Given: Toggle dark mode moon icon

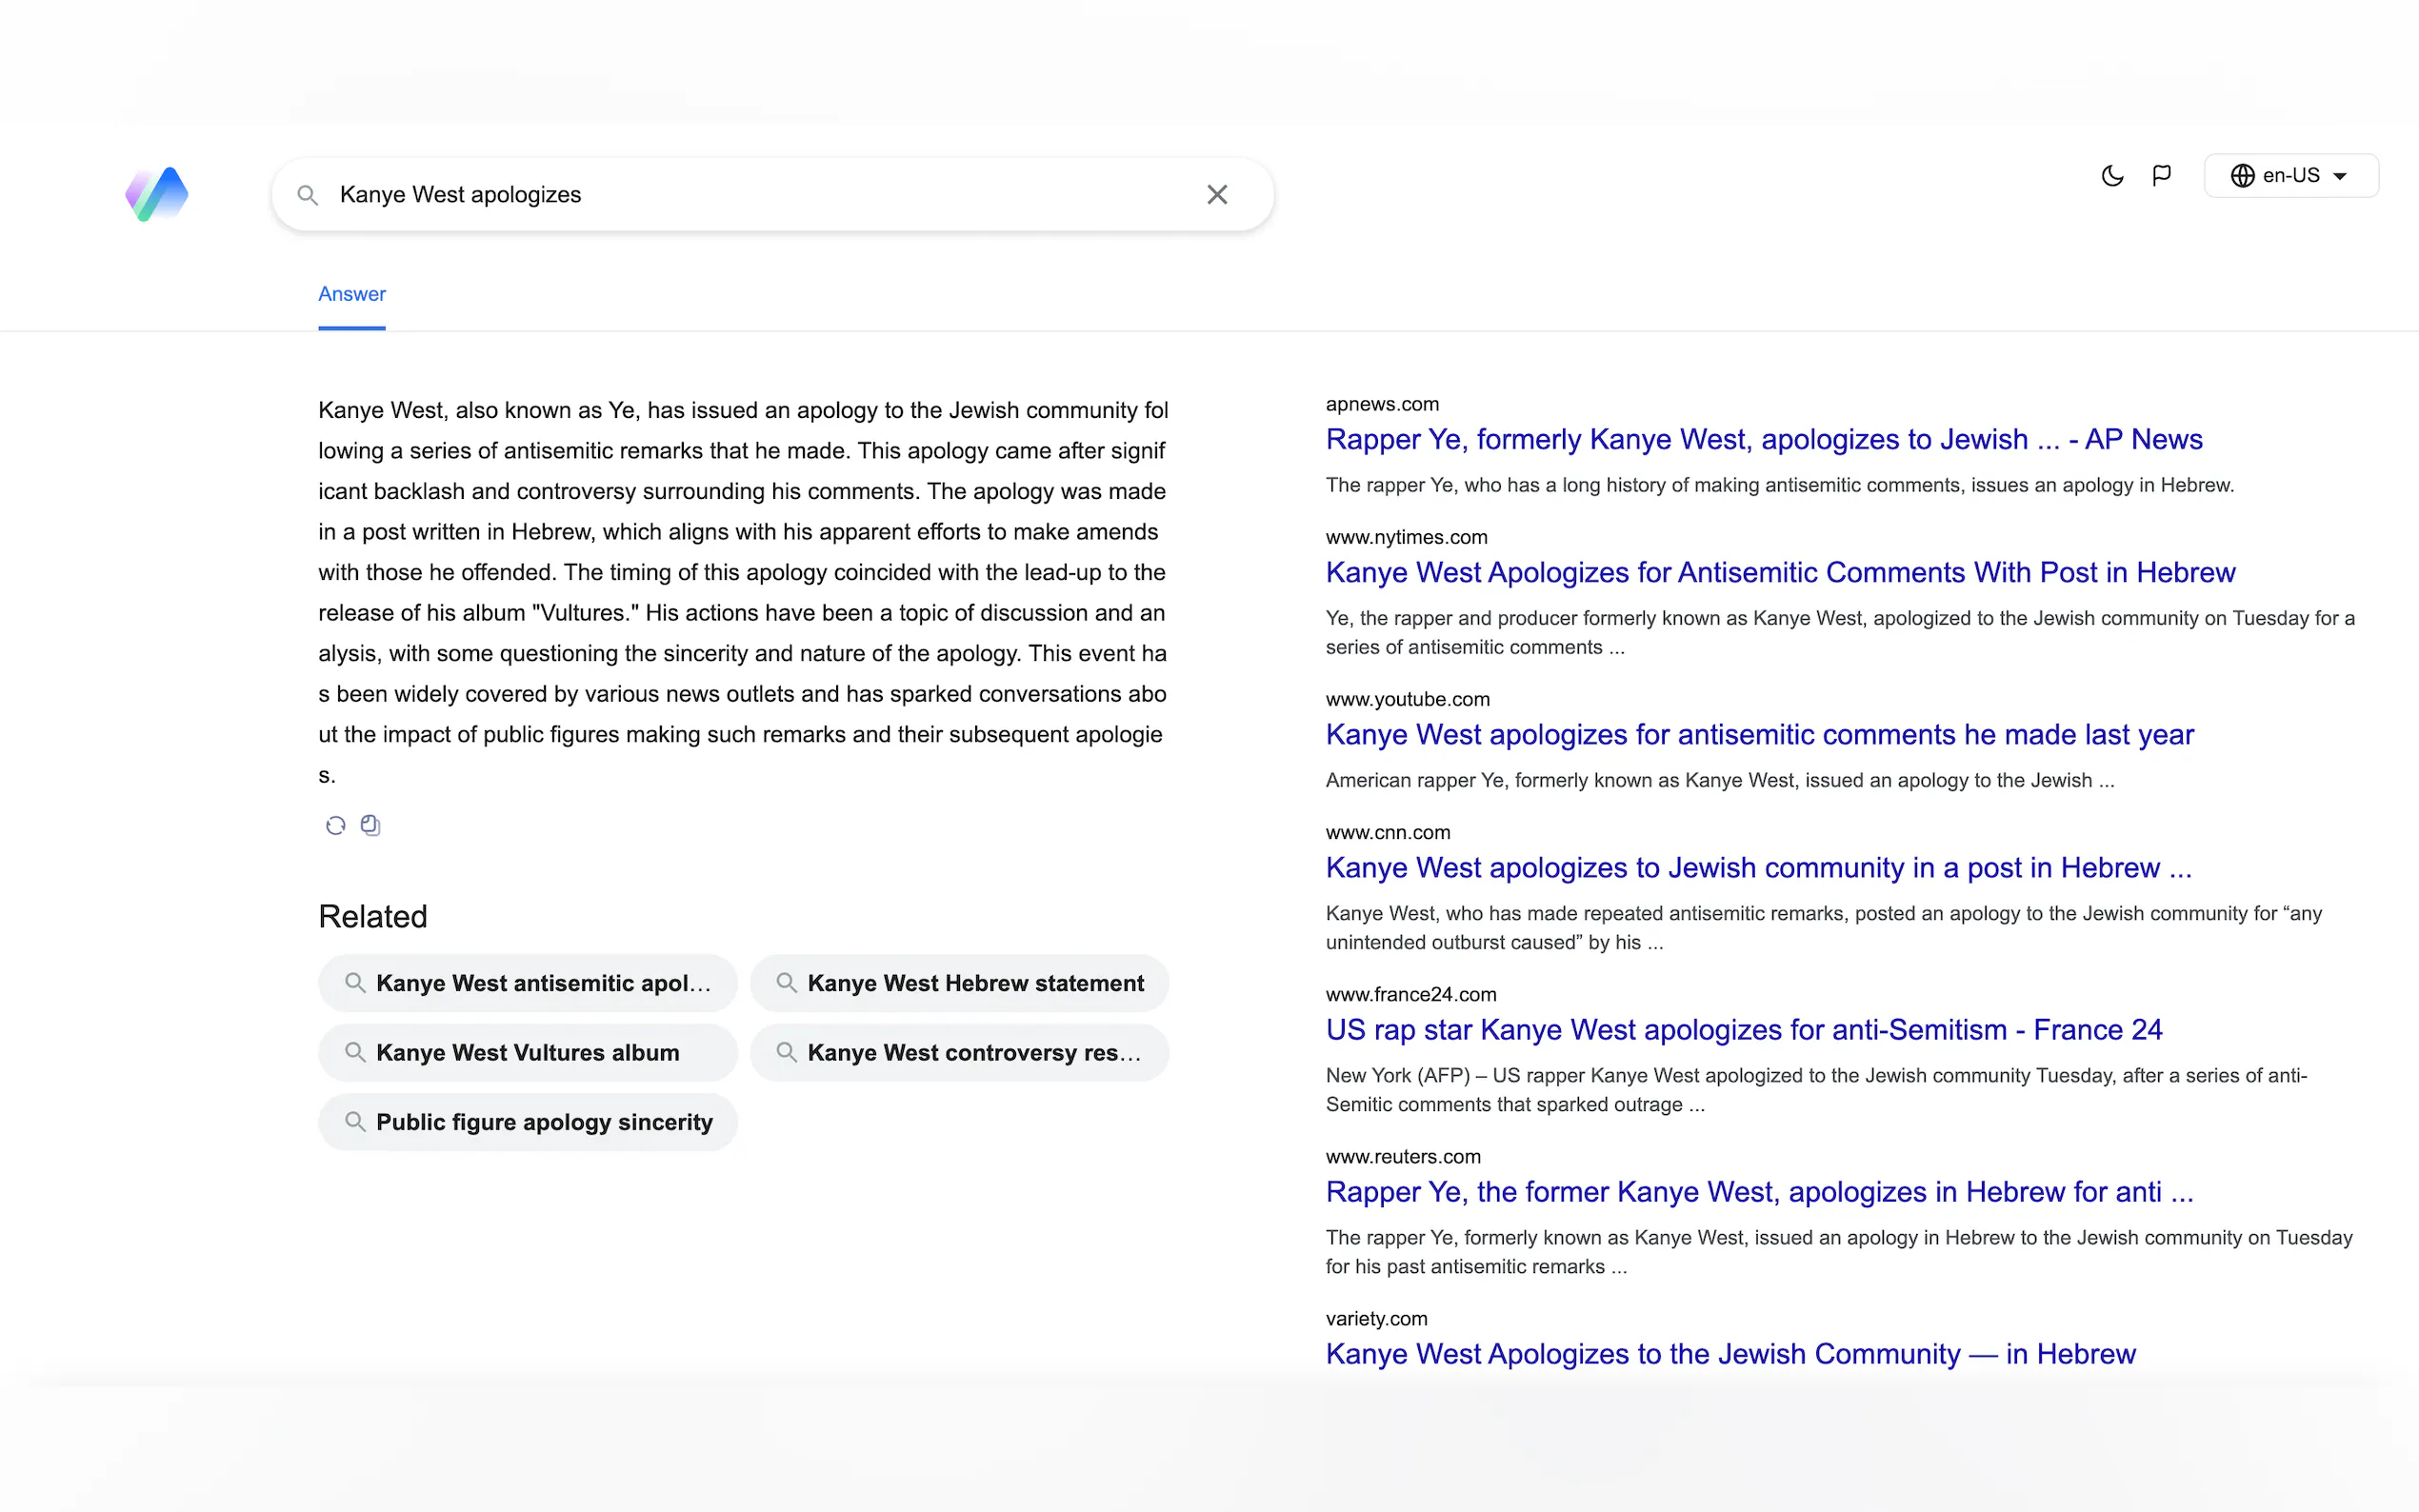Looking at the screenshot, I should click(2111, 176).
